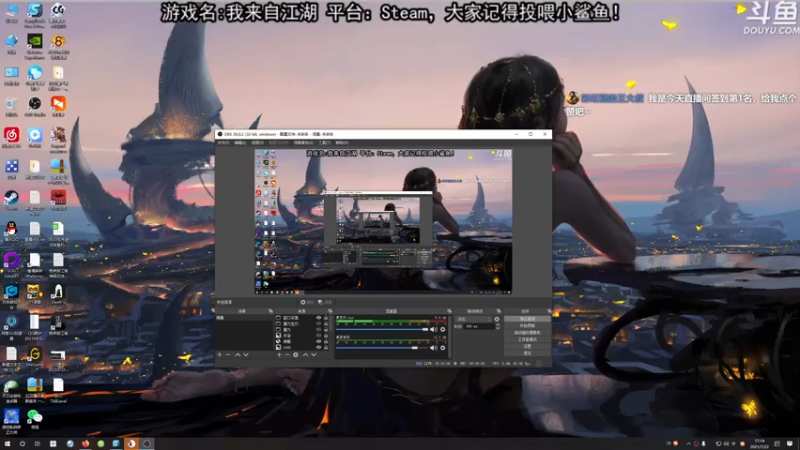Open the 文件 menu in OBS
Screen dimensions: 800x450
point(223,143)
